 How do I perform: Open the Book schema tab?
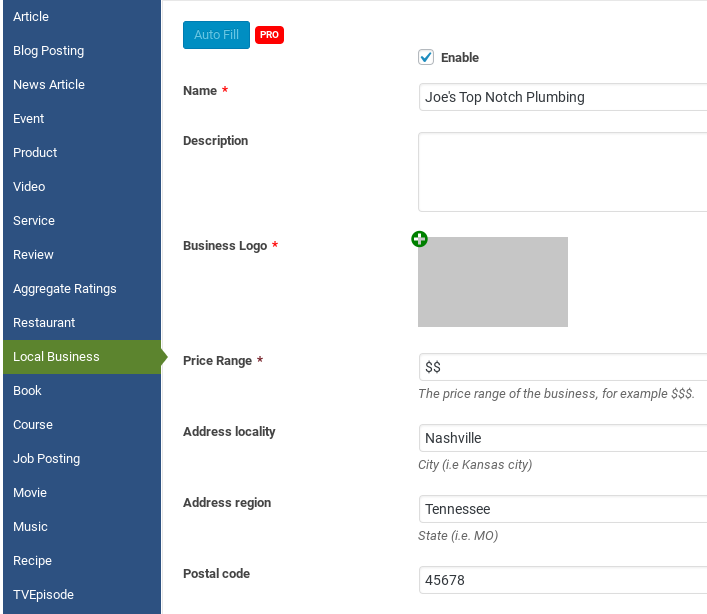tap(82, 390)
